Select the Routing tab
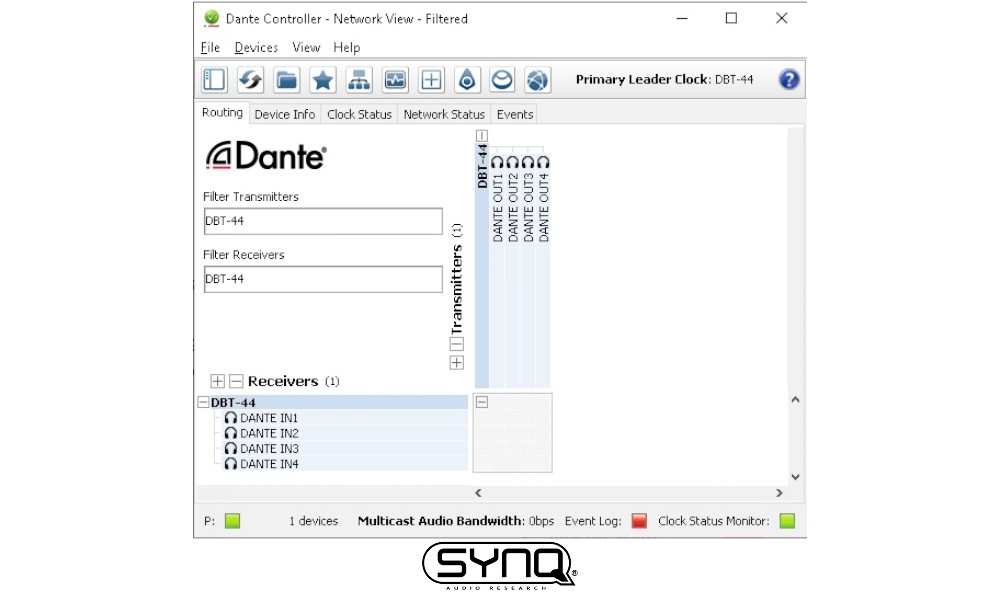1000x600 pixels. click(222, 113)
